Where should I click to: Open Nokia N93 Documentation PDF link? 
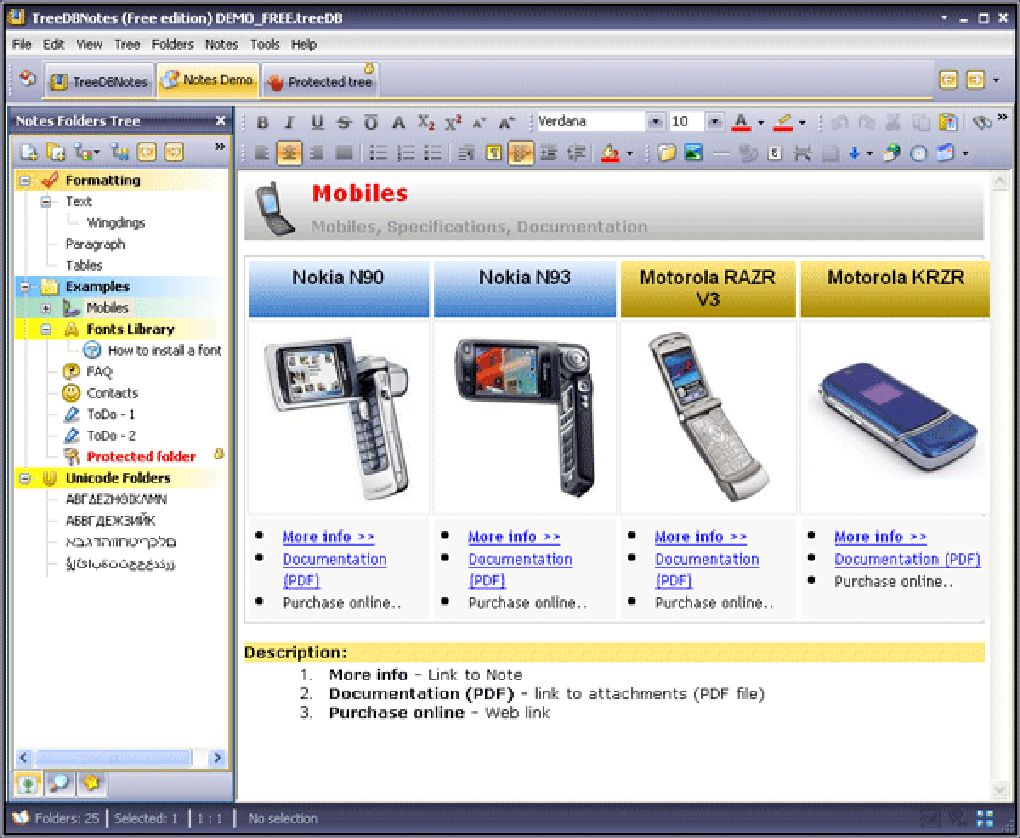(x=520, y=569)
